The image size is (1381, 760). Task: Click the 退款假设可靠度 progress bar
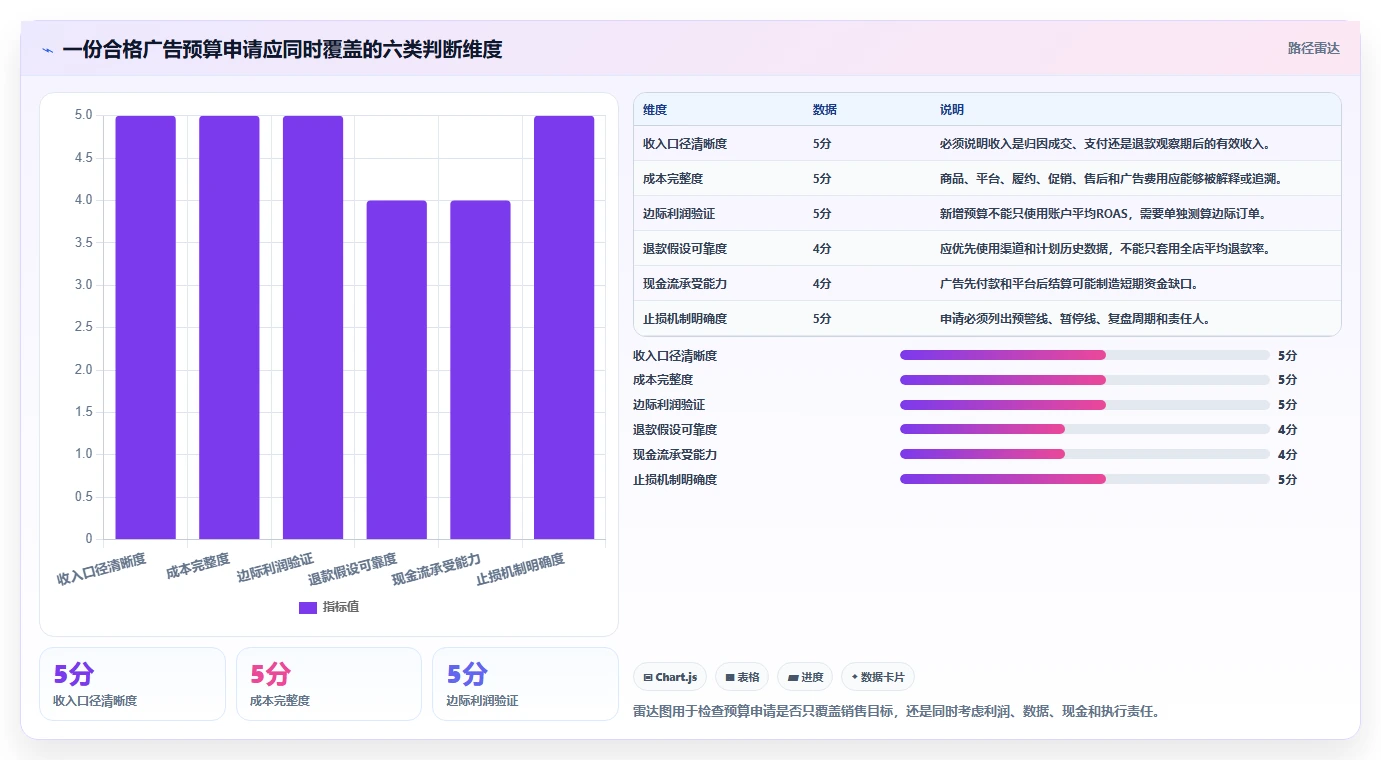[1085, 429]
